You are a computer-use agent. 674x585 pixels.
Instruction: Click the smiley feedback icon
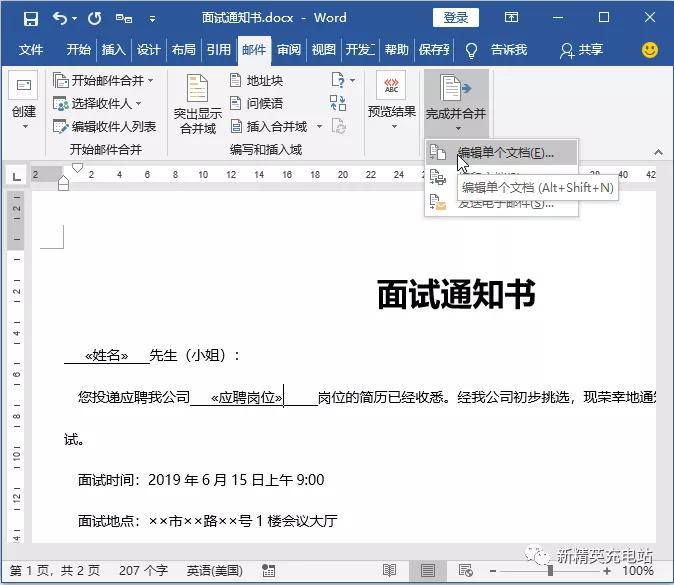point(649,50)
